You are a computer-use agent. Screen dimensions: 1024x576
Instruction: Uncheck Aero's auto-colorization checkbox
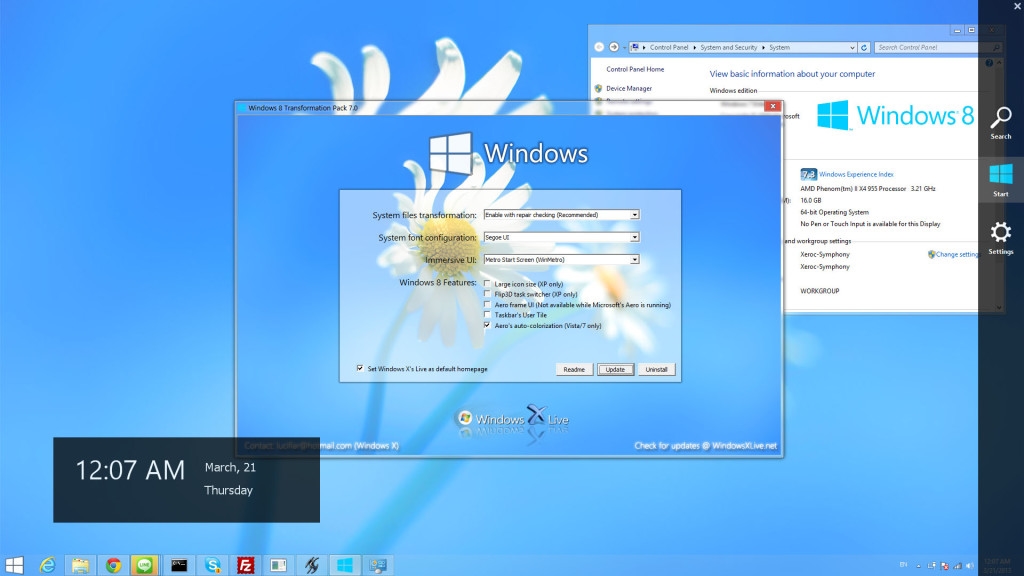[487, 325]
